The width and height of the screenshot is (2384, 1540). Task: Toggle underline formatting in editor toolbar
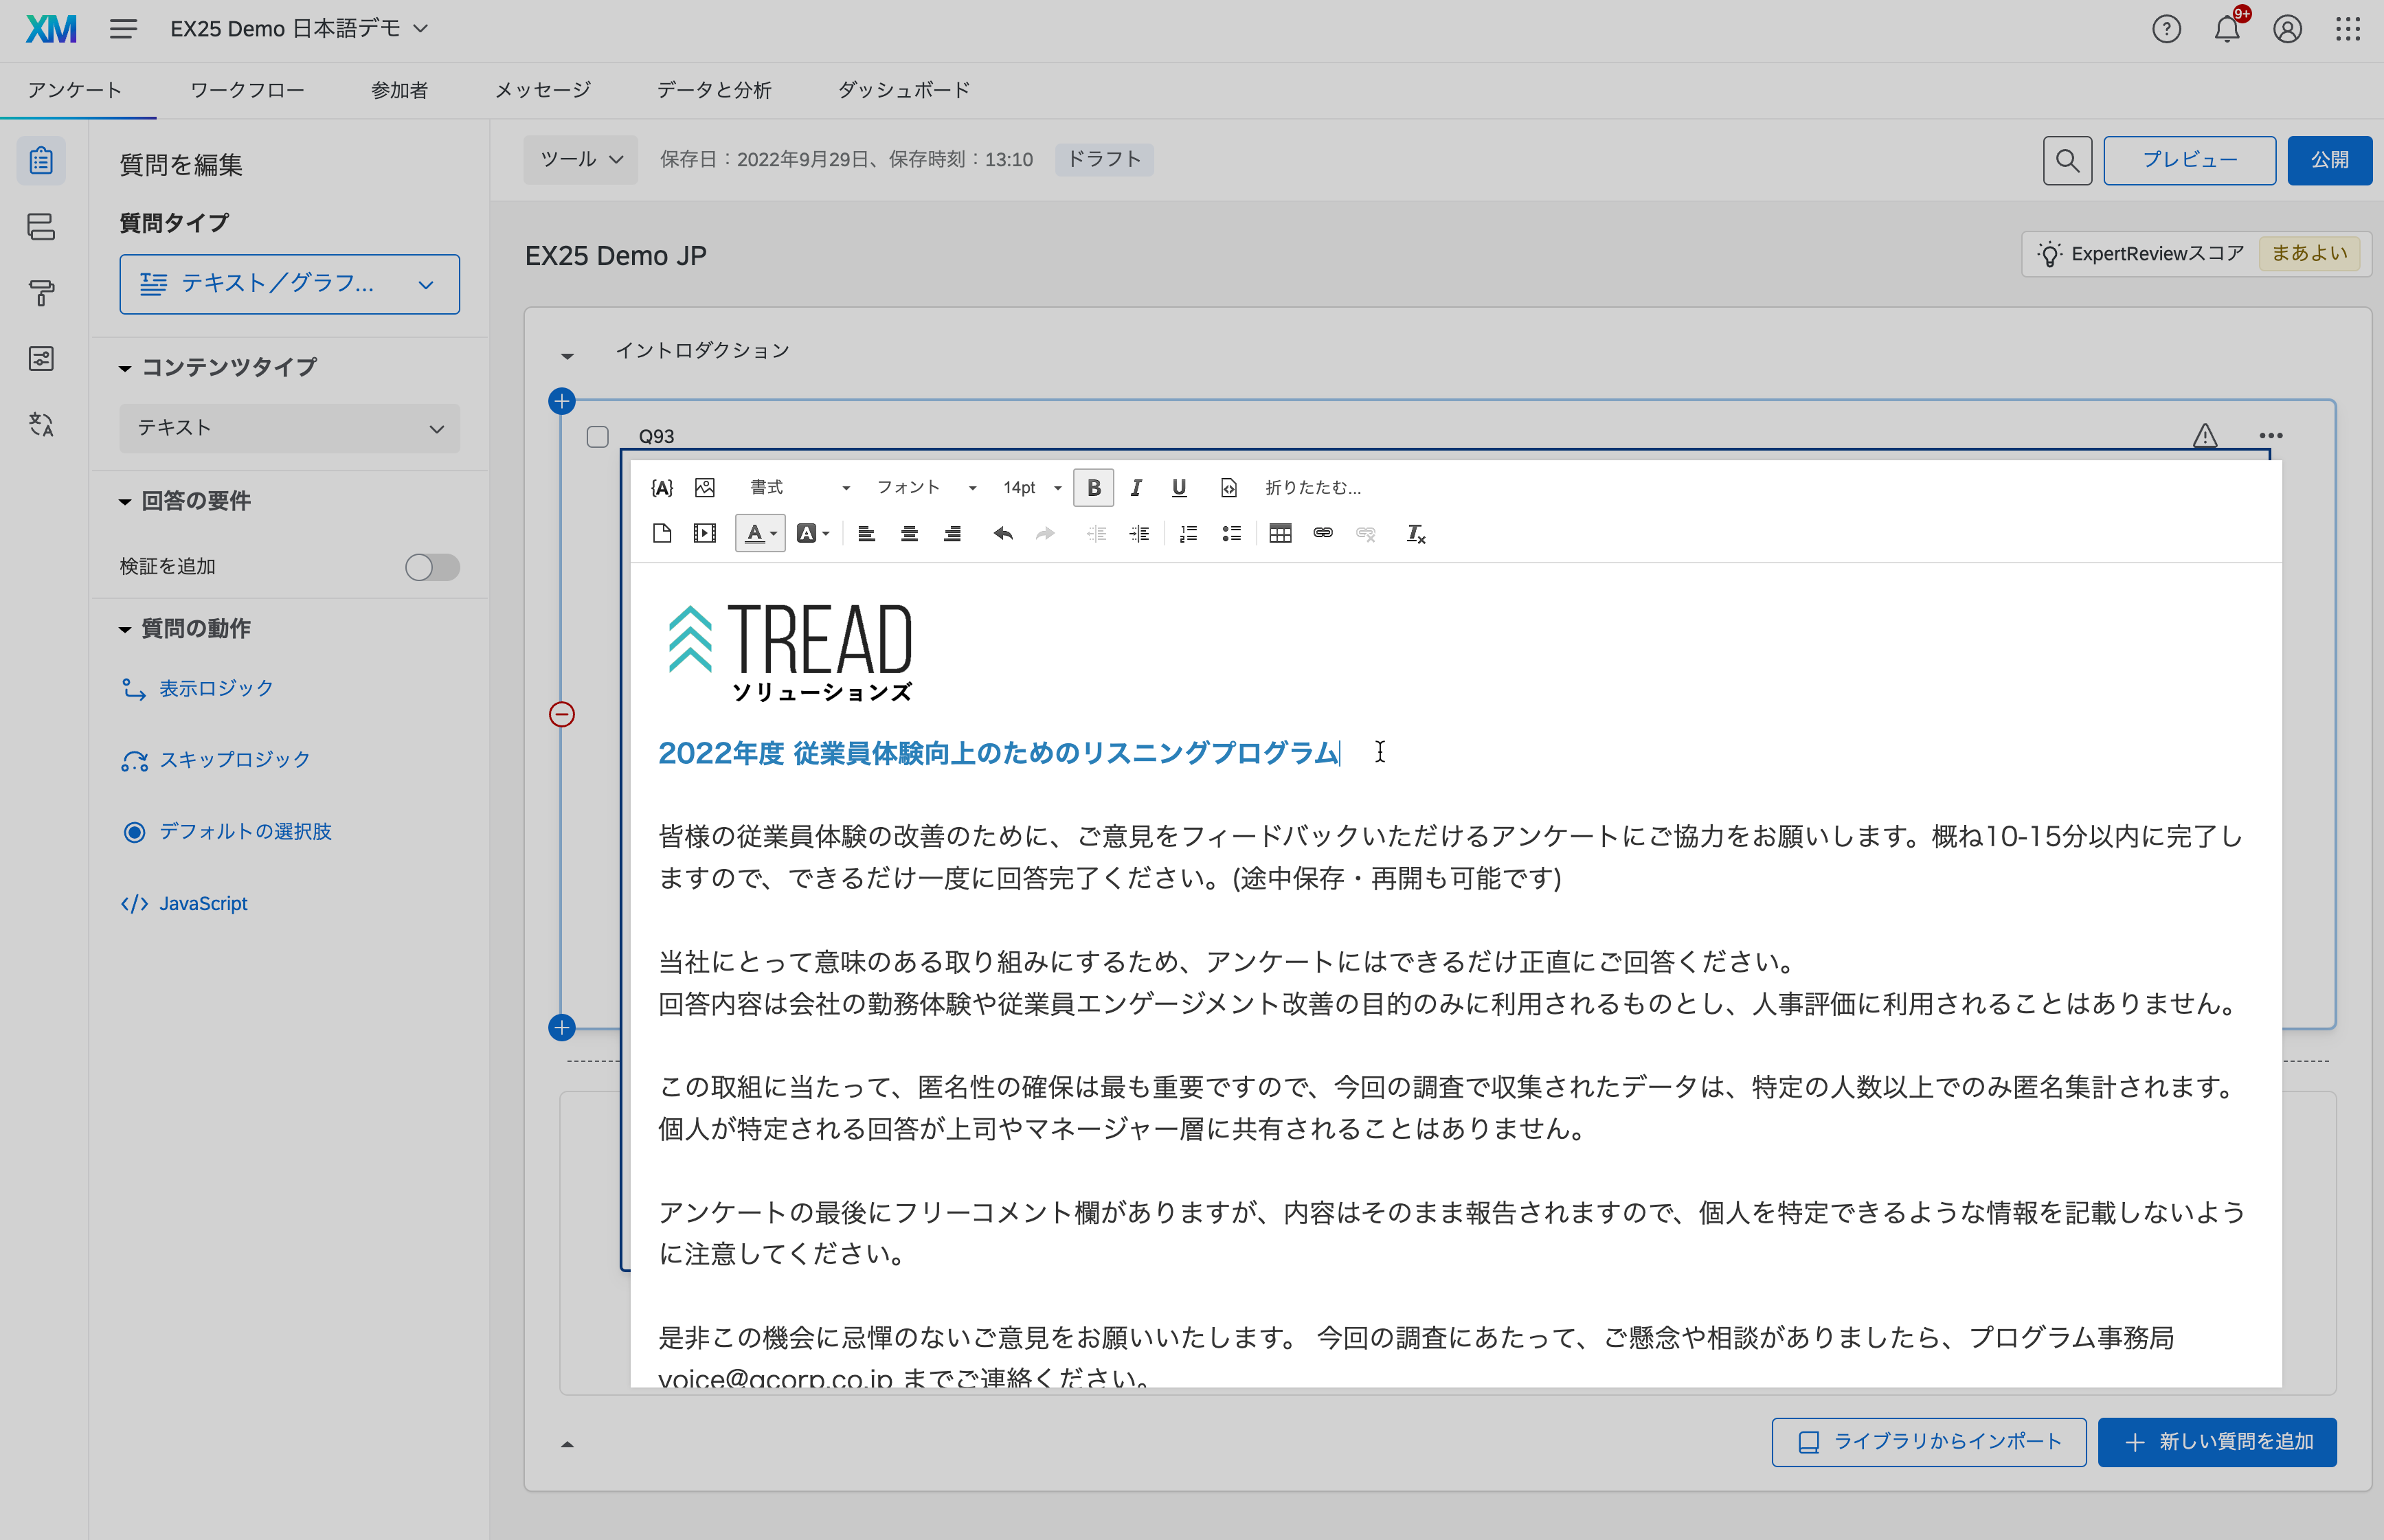click(1178, 488)
